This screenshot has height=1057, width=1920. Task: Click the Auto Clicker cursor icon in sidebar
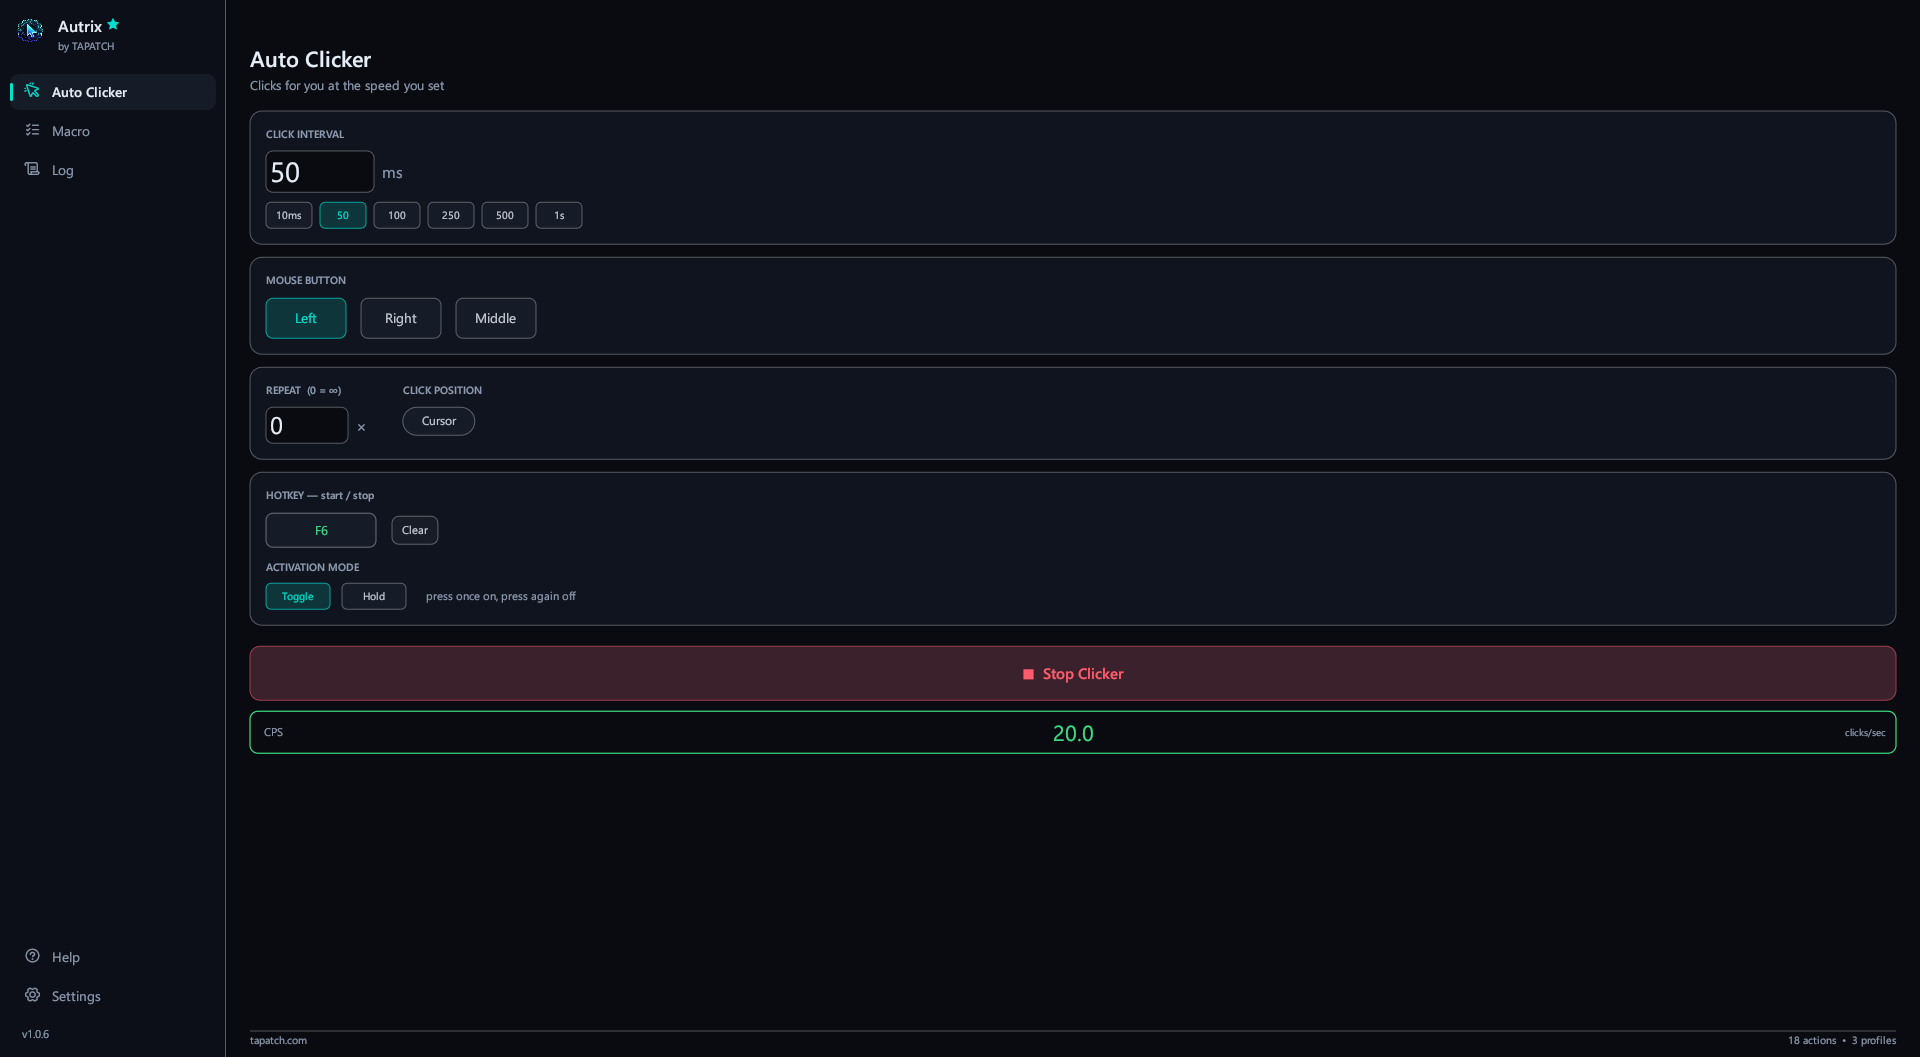click(32, 91)
